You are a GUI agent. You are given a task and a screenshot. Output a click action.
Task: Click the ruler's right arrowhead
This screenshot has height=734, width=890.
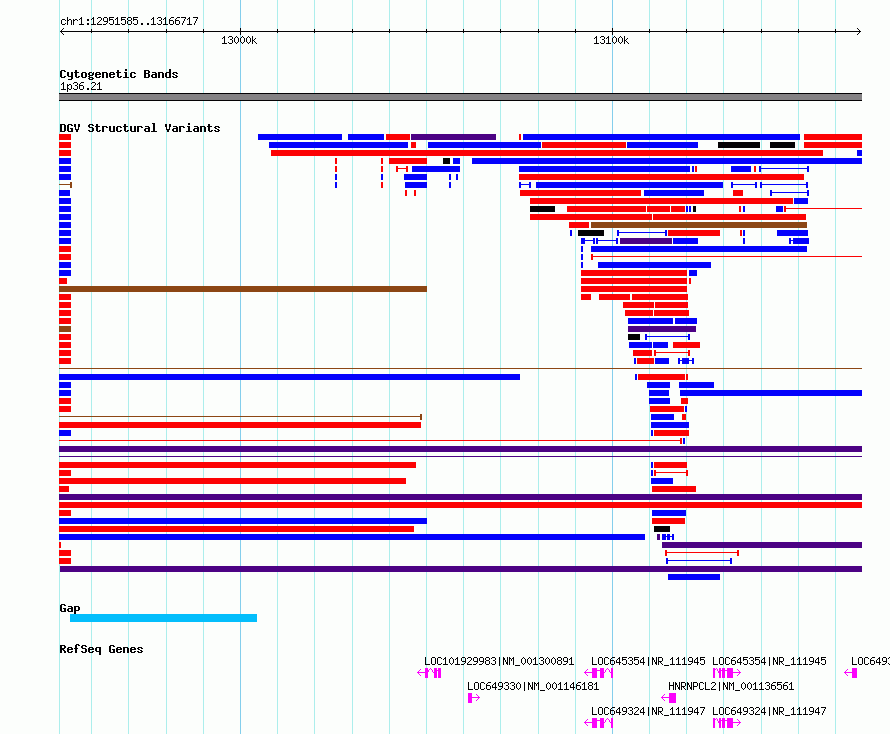(858, 31)
